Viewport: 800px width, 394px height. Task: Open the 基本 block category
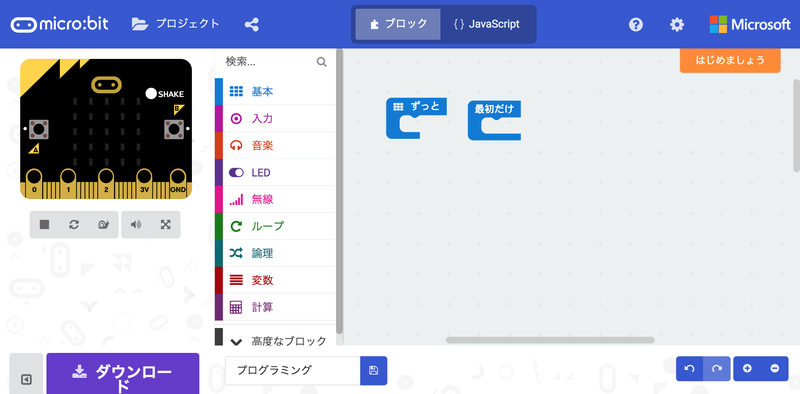click(276, 91)
